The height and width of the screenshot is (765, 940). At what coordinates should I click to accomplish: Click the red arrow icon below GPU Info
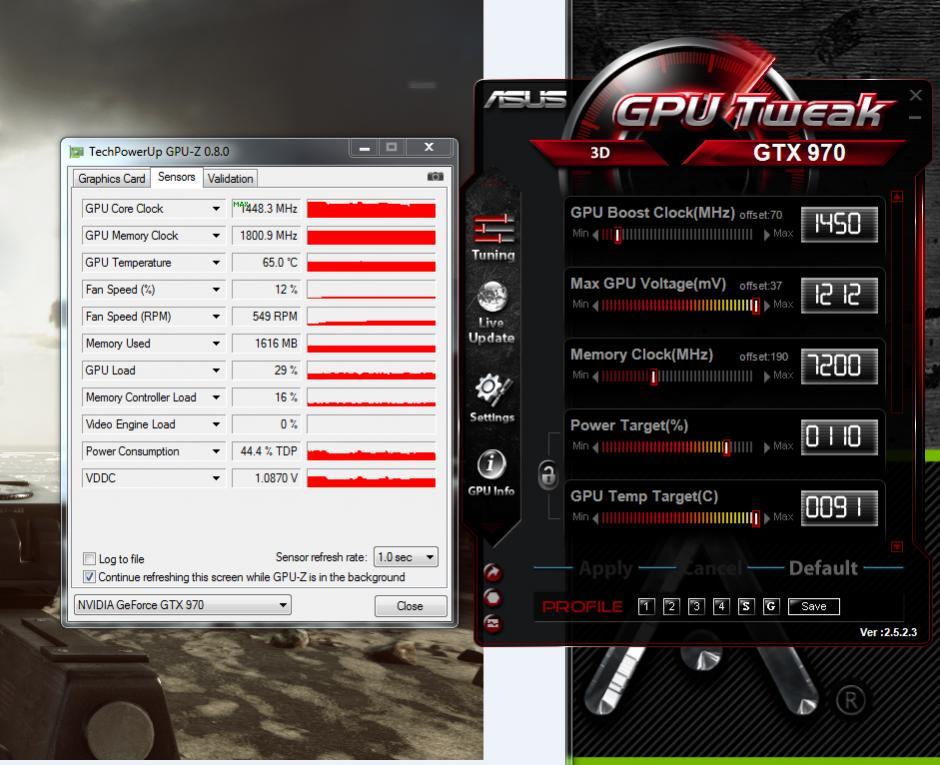(x=493, y=573)
